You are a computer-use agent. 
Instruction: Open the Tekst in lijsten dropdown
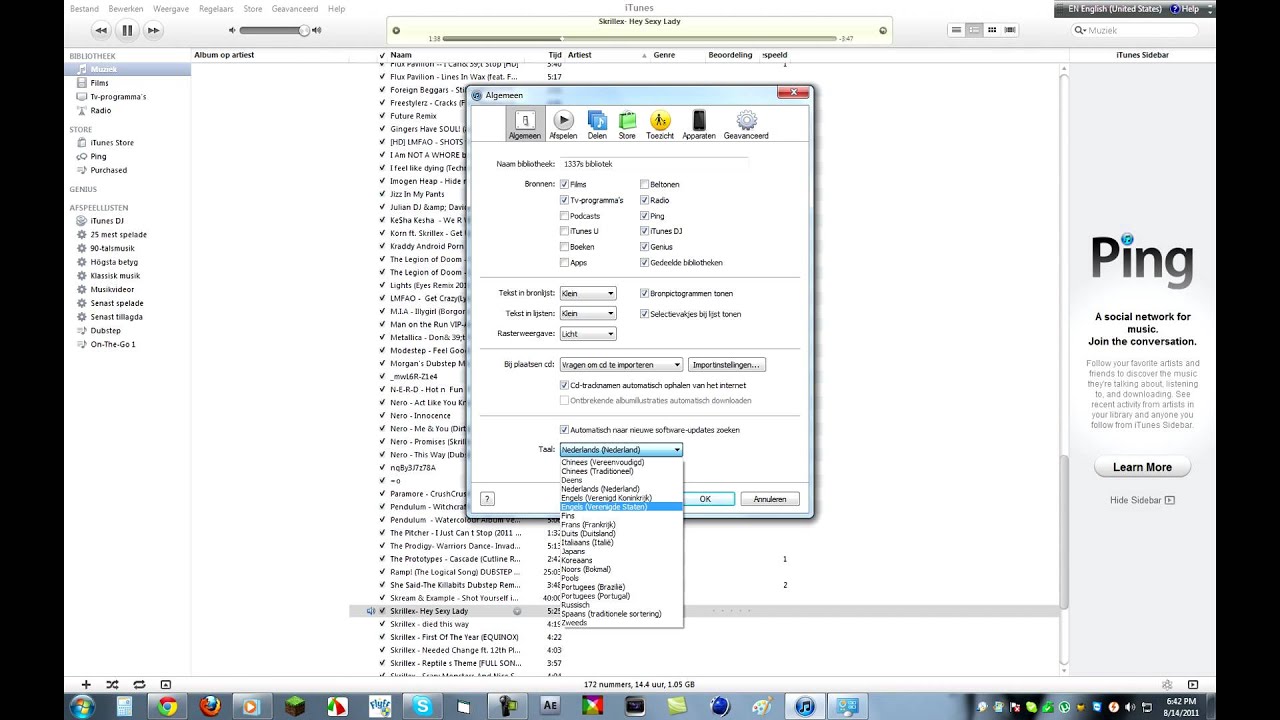coord(588,314)
